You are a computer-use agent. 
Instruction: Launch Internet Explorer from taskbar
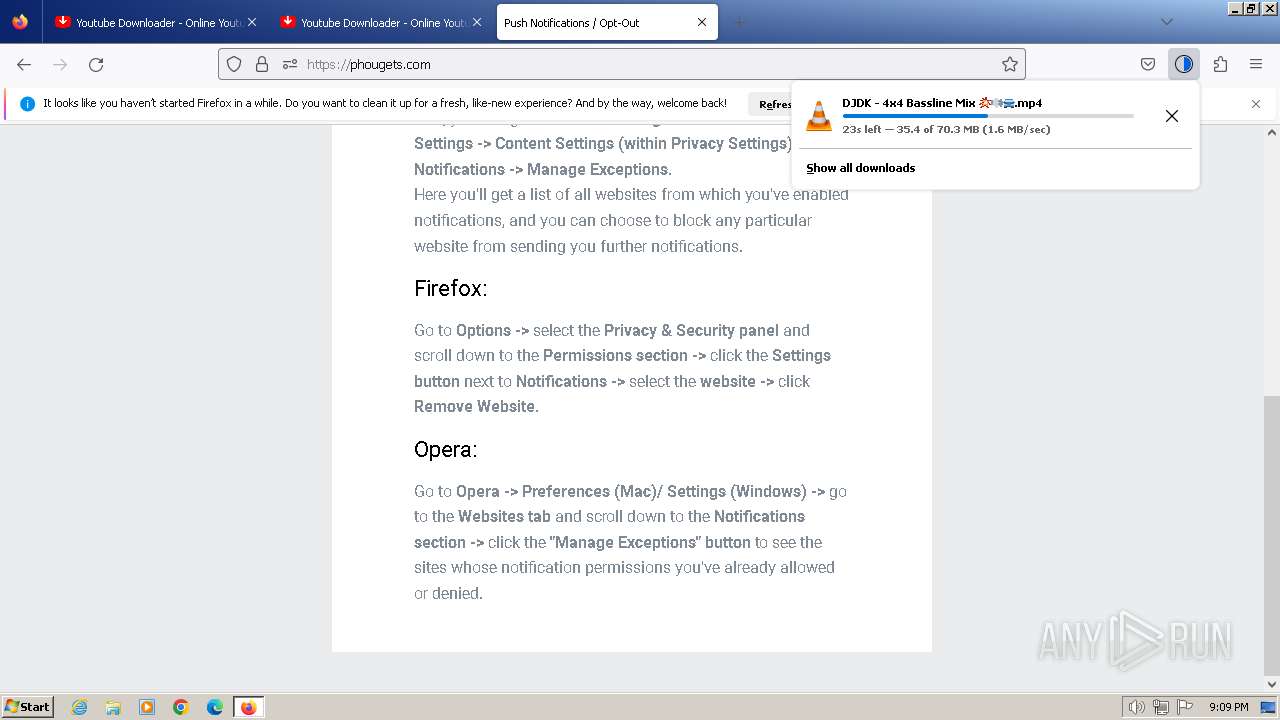[80, 707]
